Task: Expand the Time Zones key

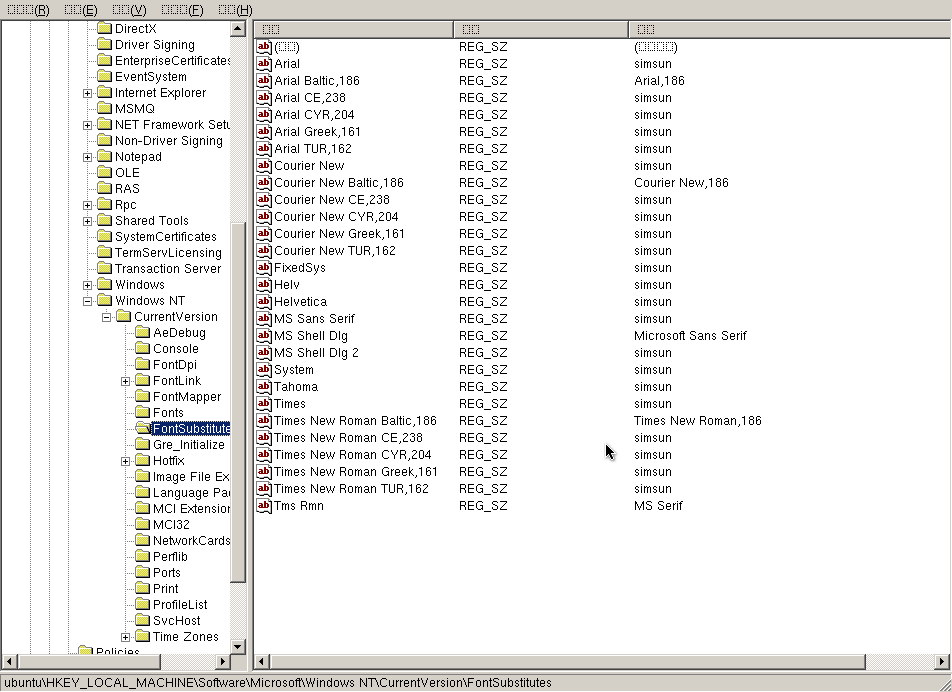Action: (x=126, y=637)
